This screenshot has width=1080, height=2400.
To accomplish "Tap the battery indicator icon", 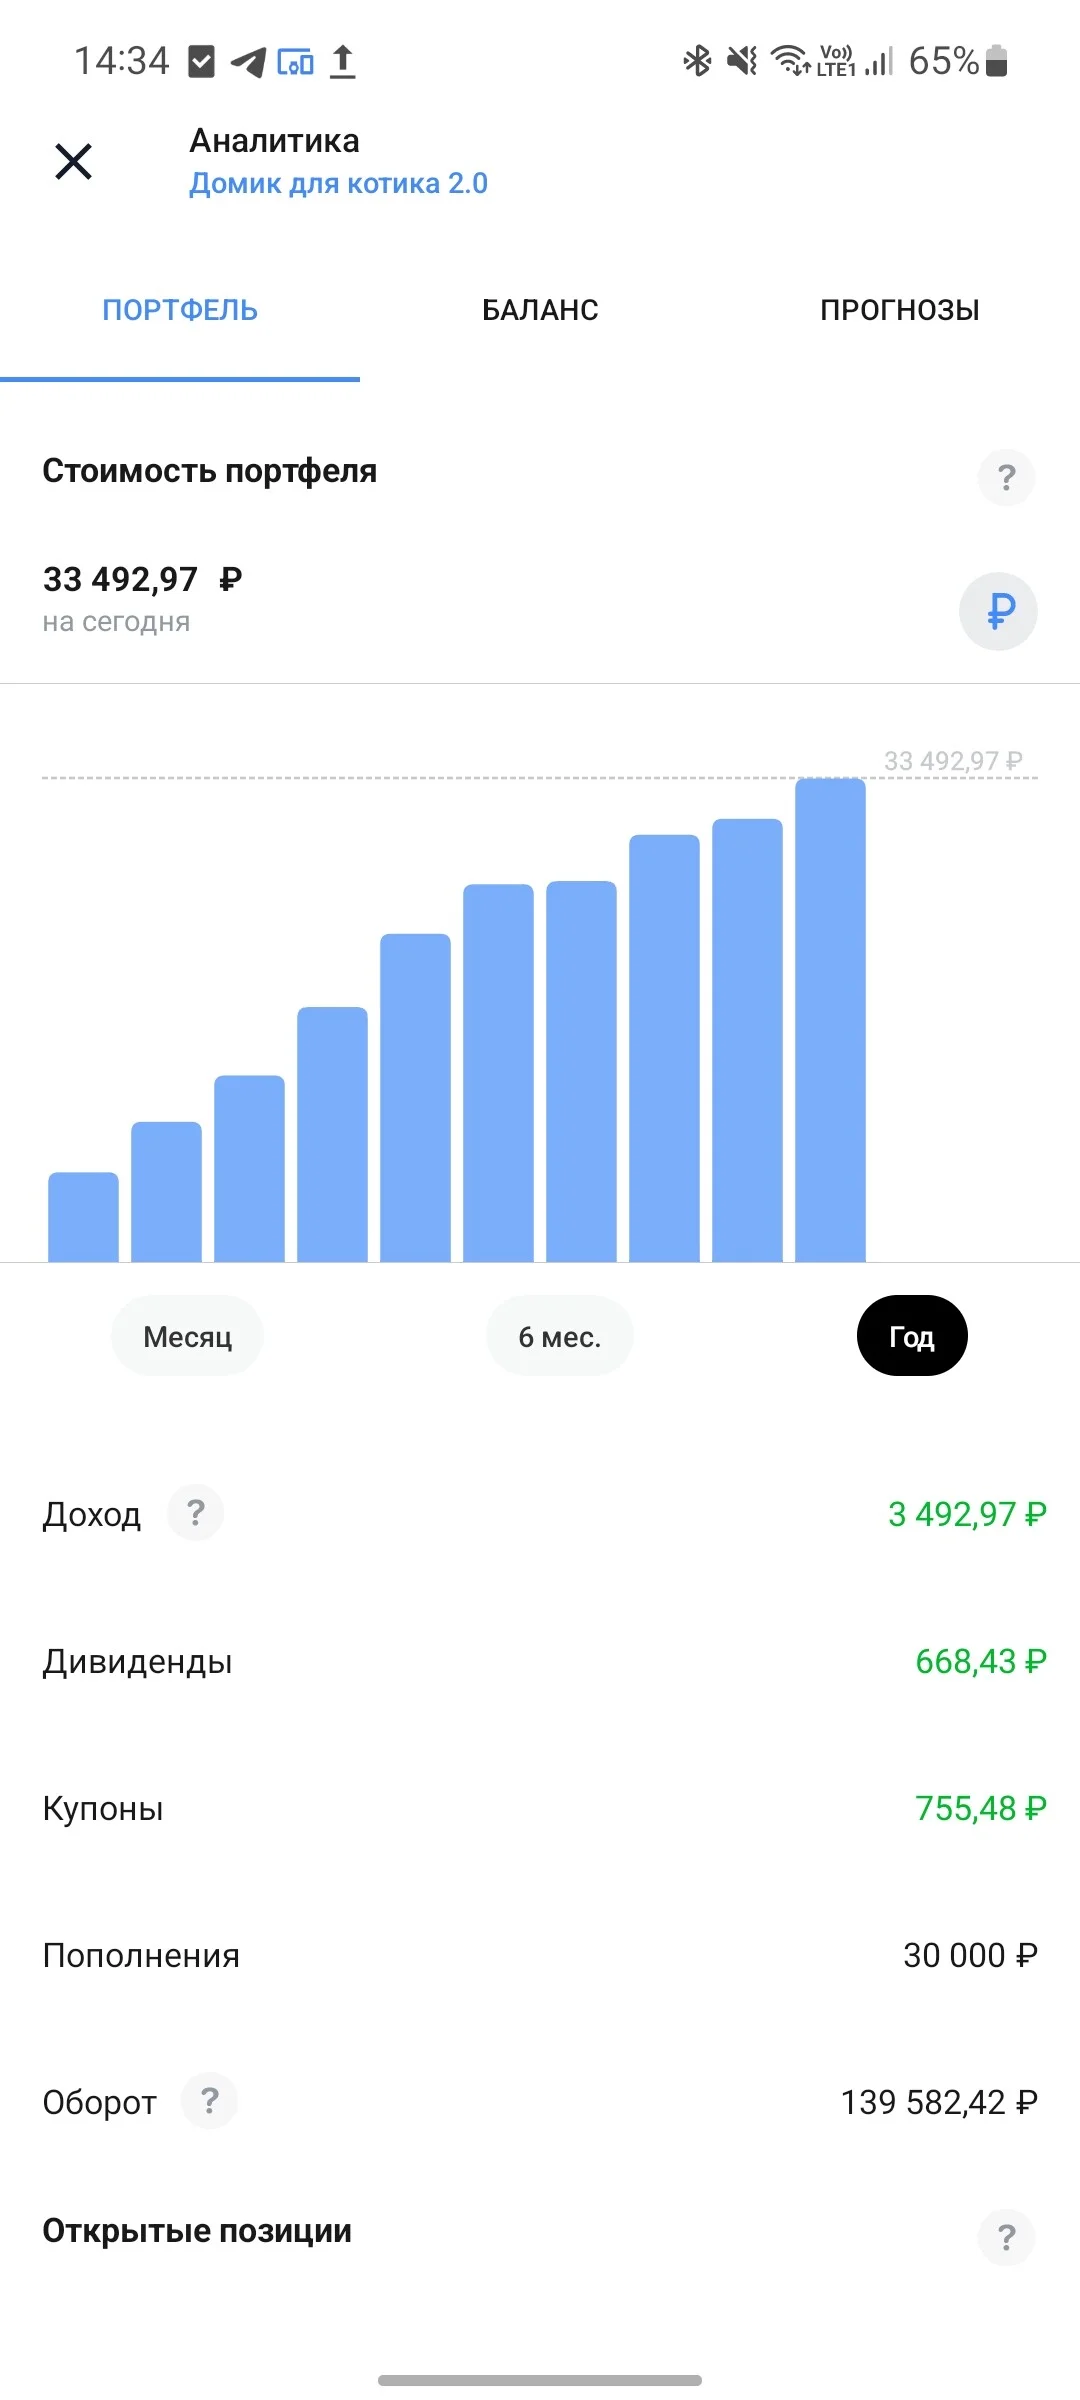I will pos(996,61).
